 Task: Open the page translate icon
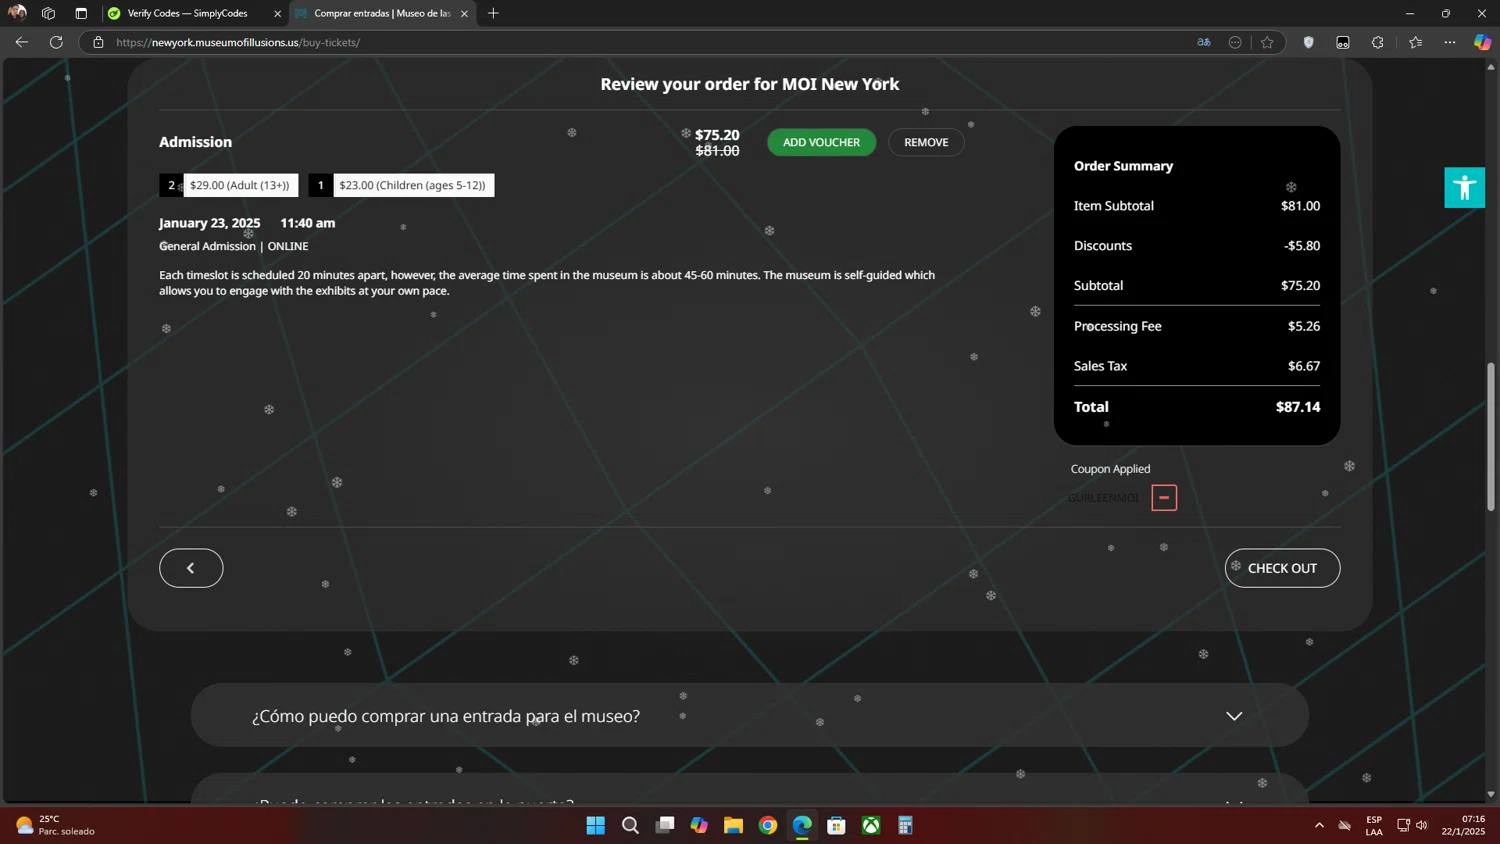pyautogui.click(x=1203, y=42)
